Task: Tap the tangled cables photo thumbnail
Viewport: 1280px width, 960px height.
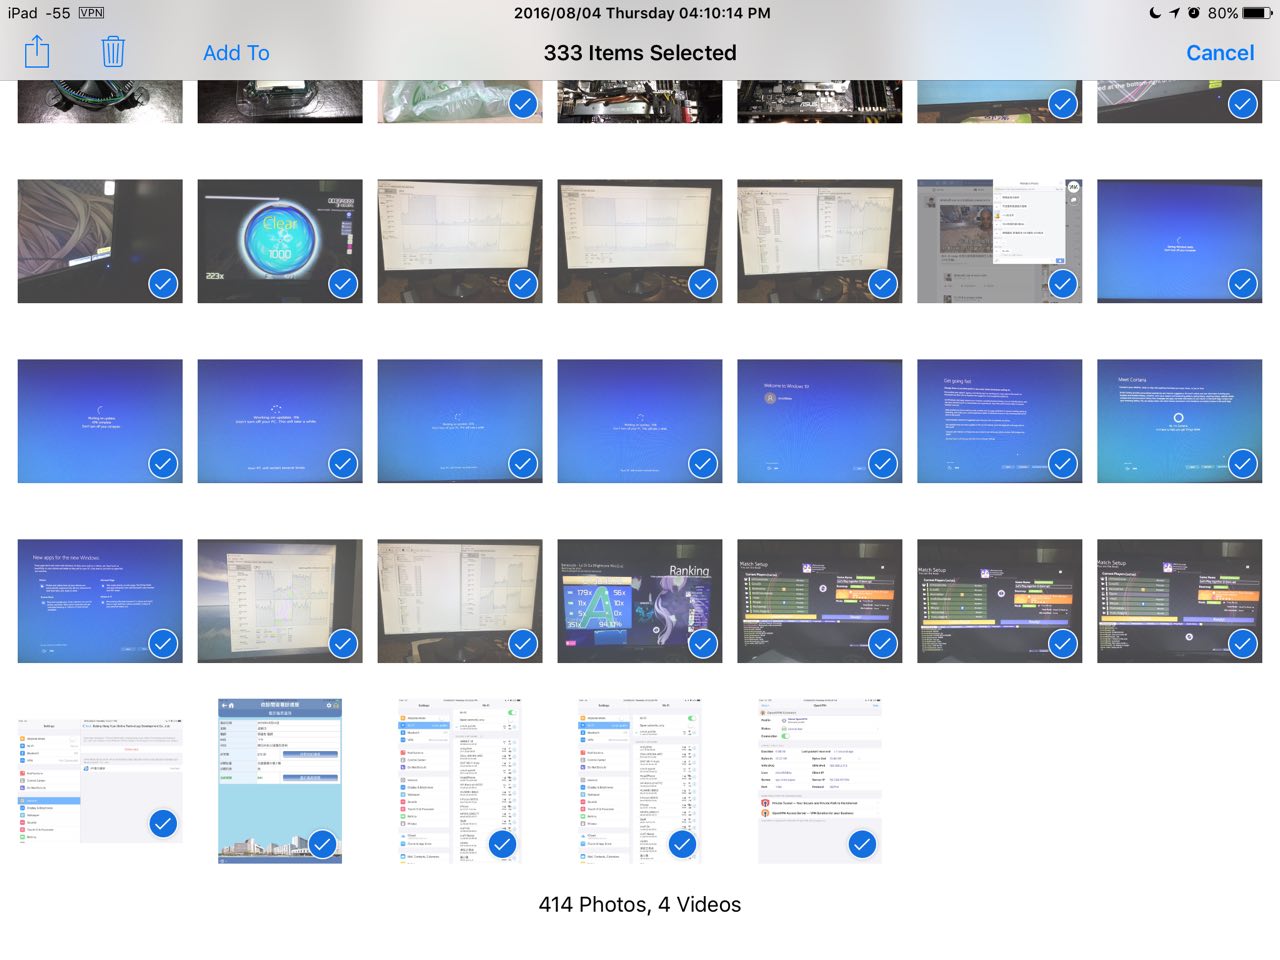Action: [x=100, y=241]
